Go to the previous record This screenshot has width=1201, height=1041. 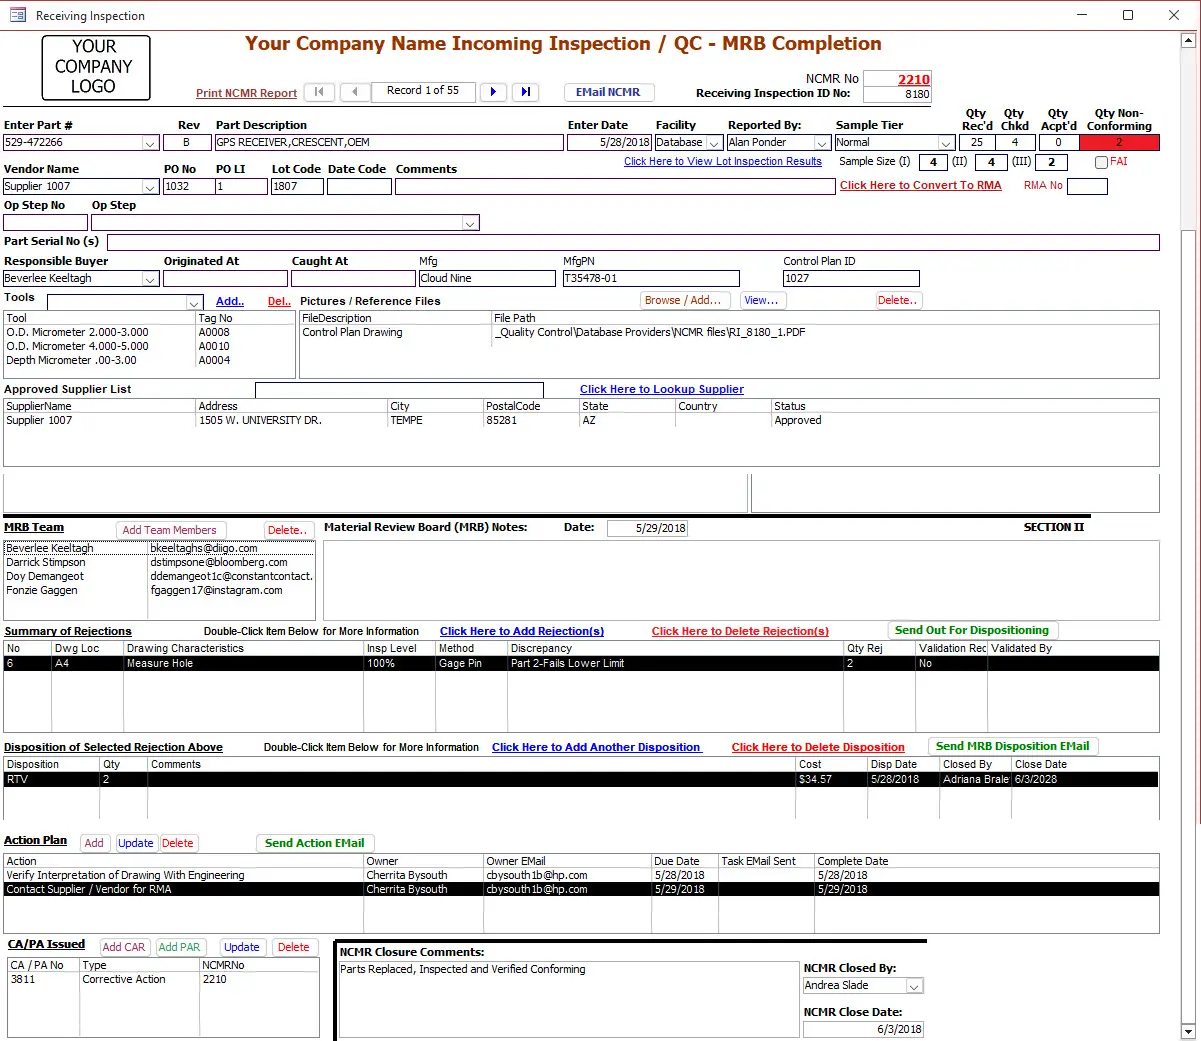(355, 92)
